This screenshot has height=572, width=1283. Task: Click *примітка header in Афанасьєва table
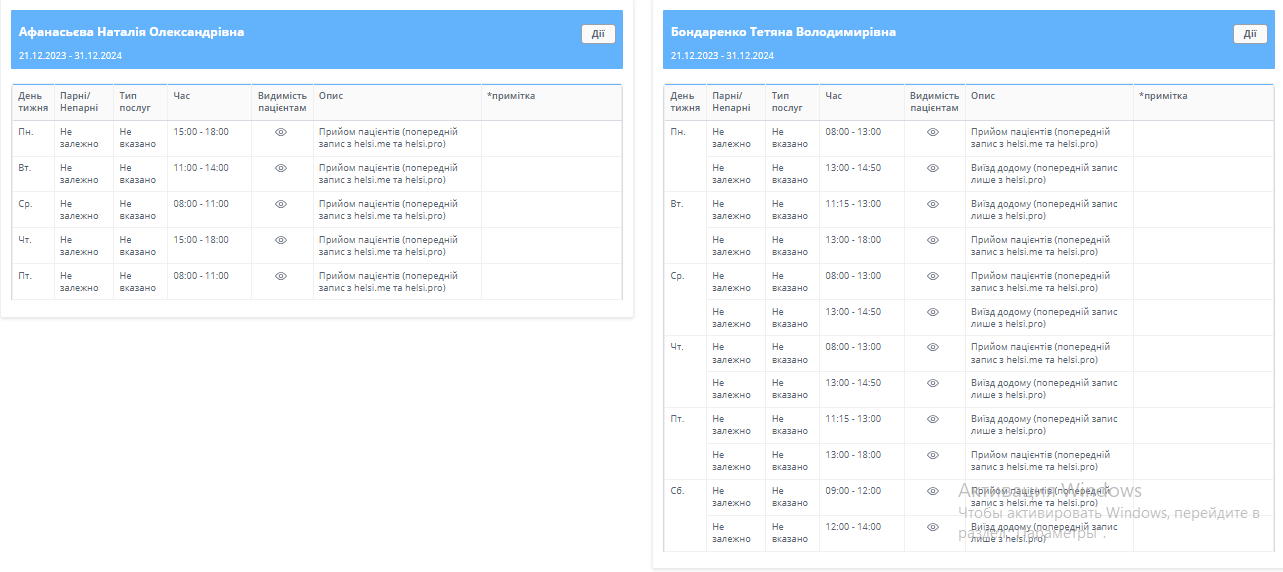pyautogui.click(x=511, y=96)
